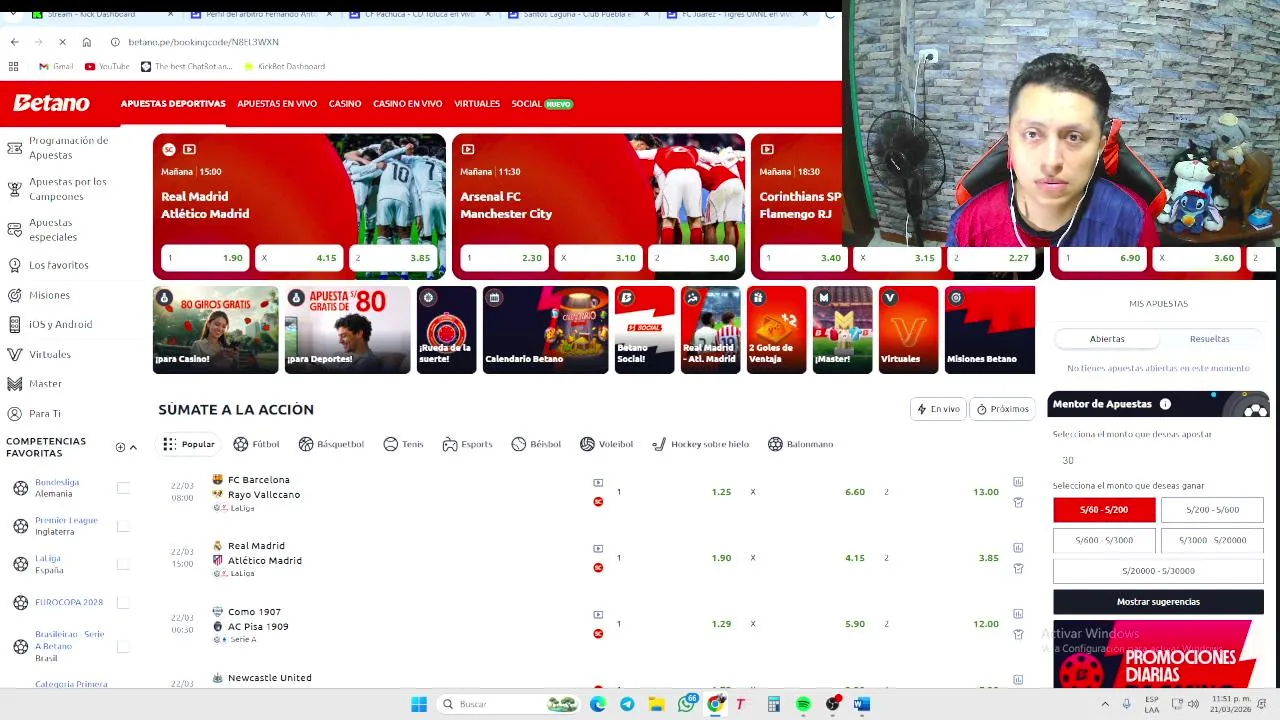1280x720 pixels.
Task: Select S/60 - S/200 winnings range
Action: pyautogui.click(x=1104, y=510)
